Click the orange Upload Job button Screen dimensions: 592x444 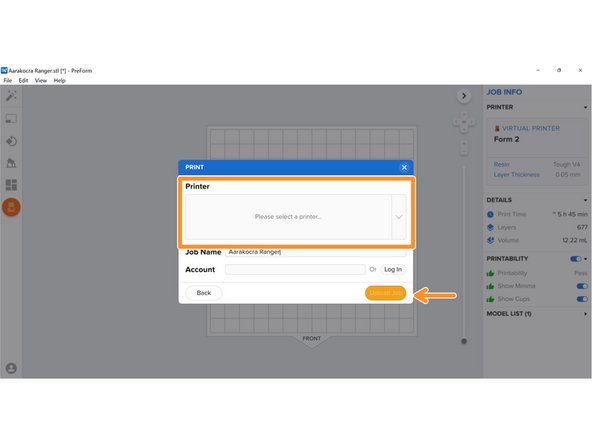point(385,293)
